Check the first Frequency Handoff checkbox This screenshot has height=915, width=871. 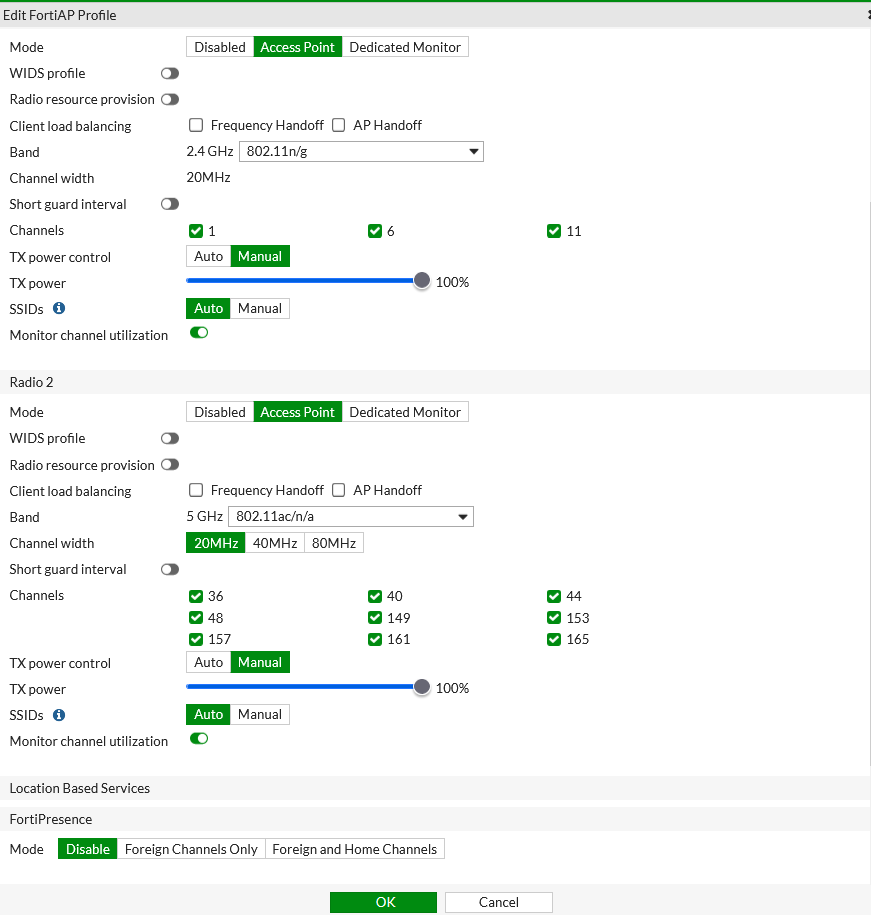[196, 126]
